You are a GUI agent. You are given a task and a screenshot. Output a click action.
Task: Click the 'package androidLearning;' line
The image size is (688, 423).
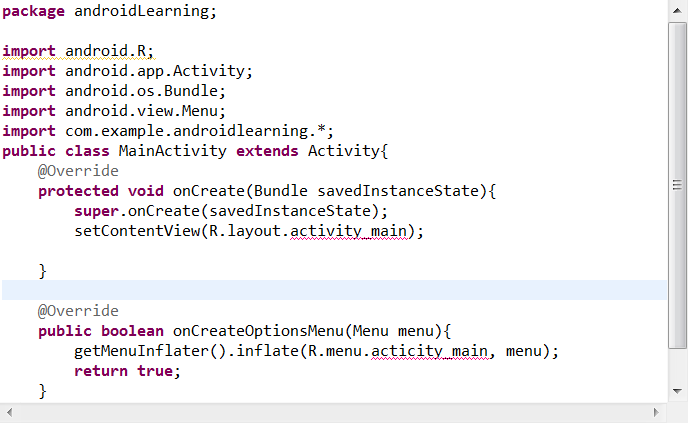click(110, 11)
